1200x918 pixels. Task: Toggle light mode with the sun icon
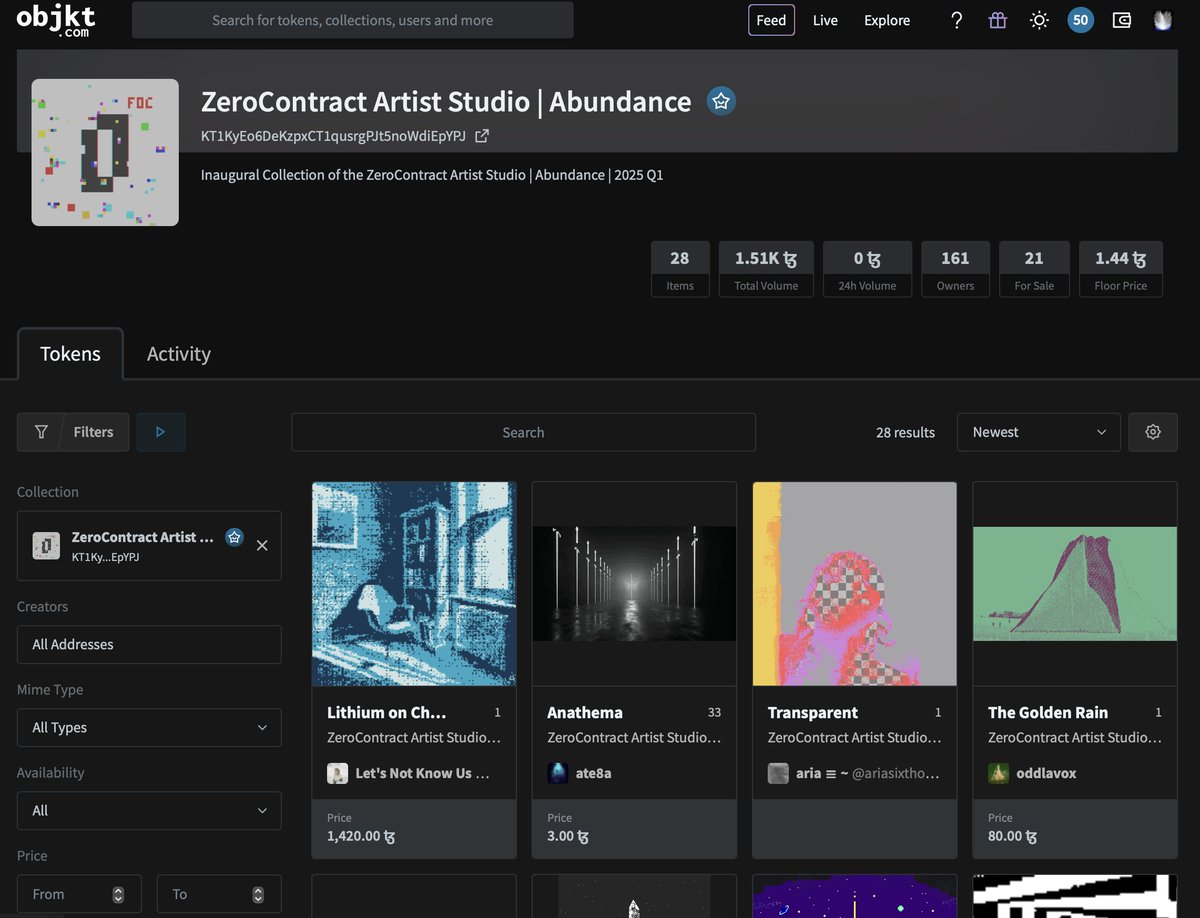(1039, 20)
